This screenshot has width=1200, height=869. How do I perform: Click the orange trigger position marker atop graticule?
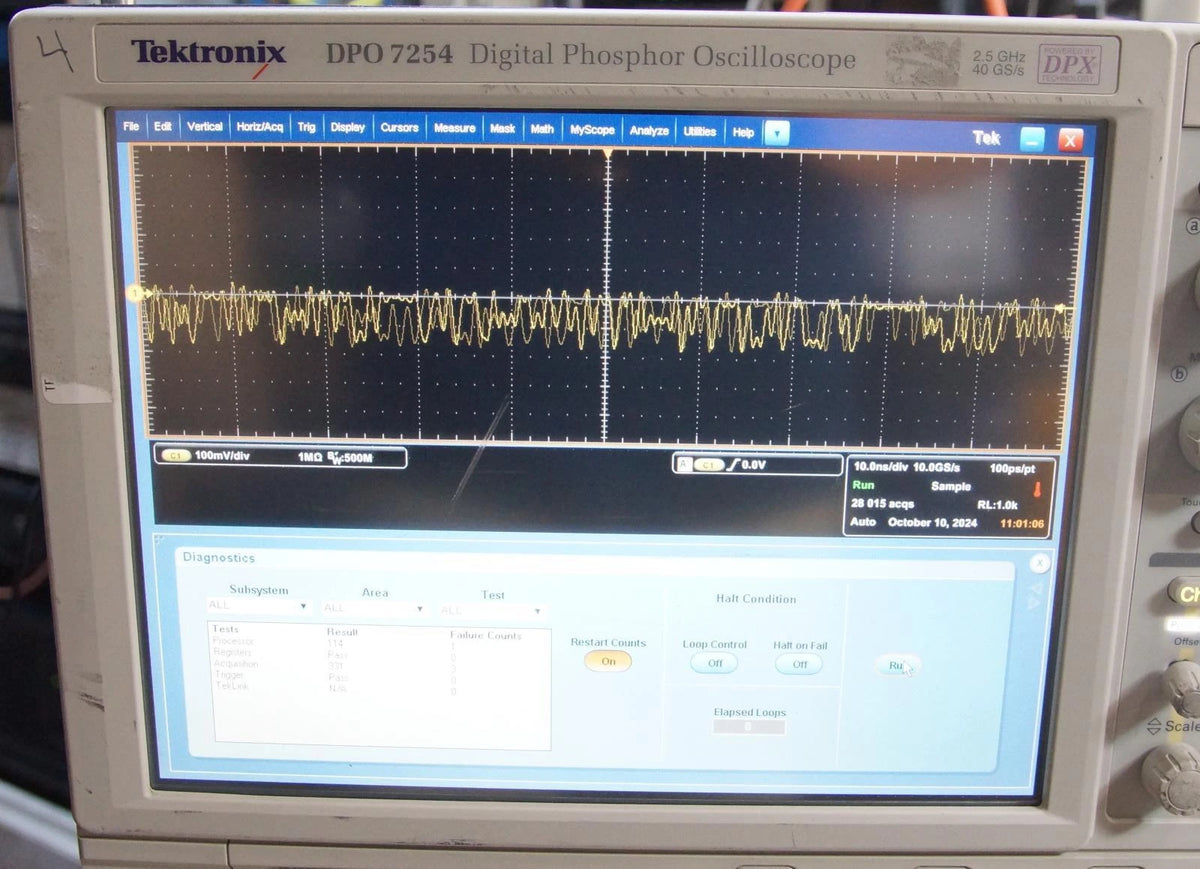click(x=607, y=153)
